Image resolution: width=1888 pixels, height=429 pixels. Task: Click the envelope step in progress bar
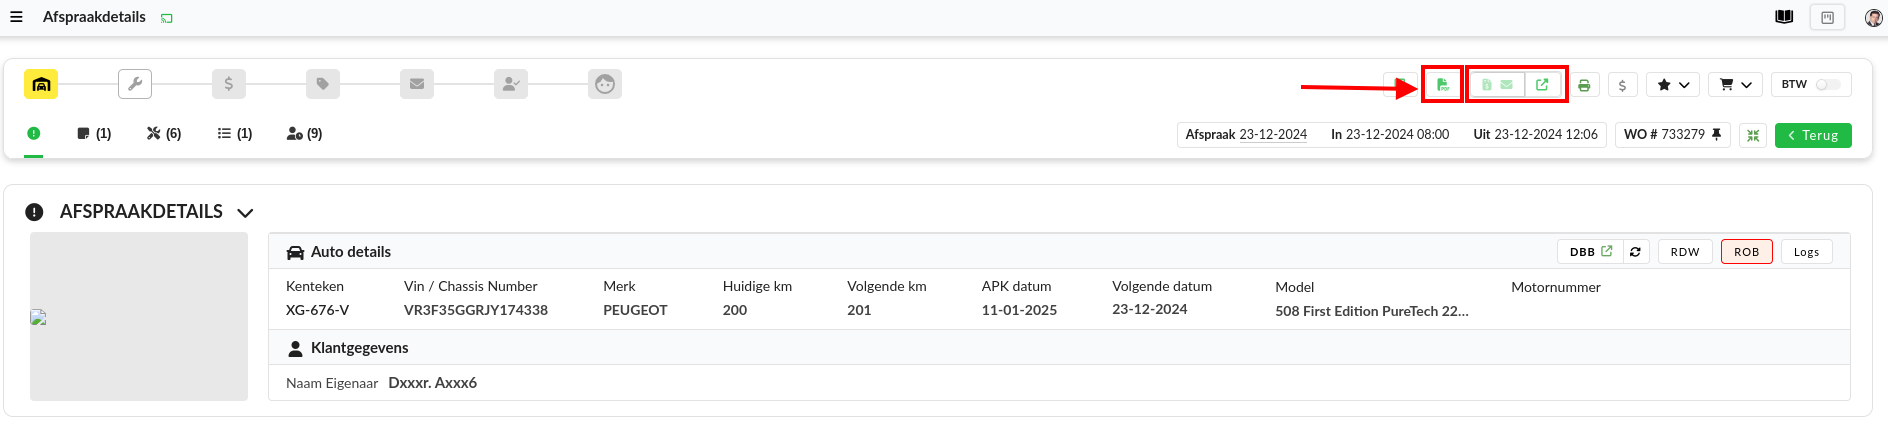417,84
